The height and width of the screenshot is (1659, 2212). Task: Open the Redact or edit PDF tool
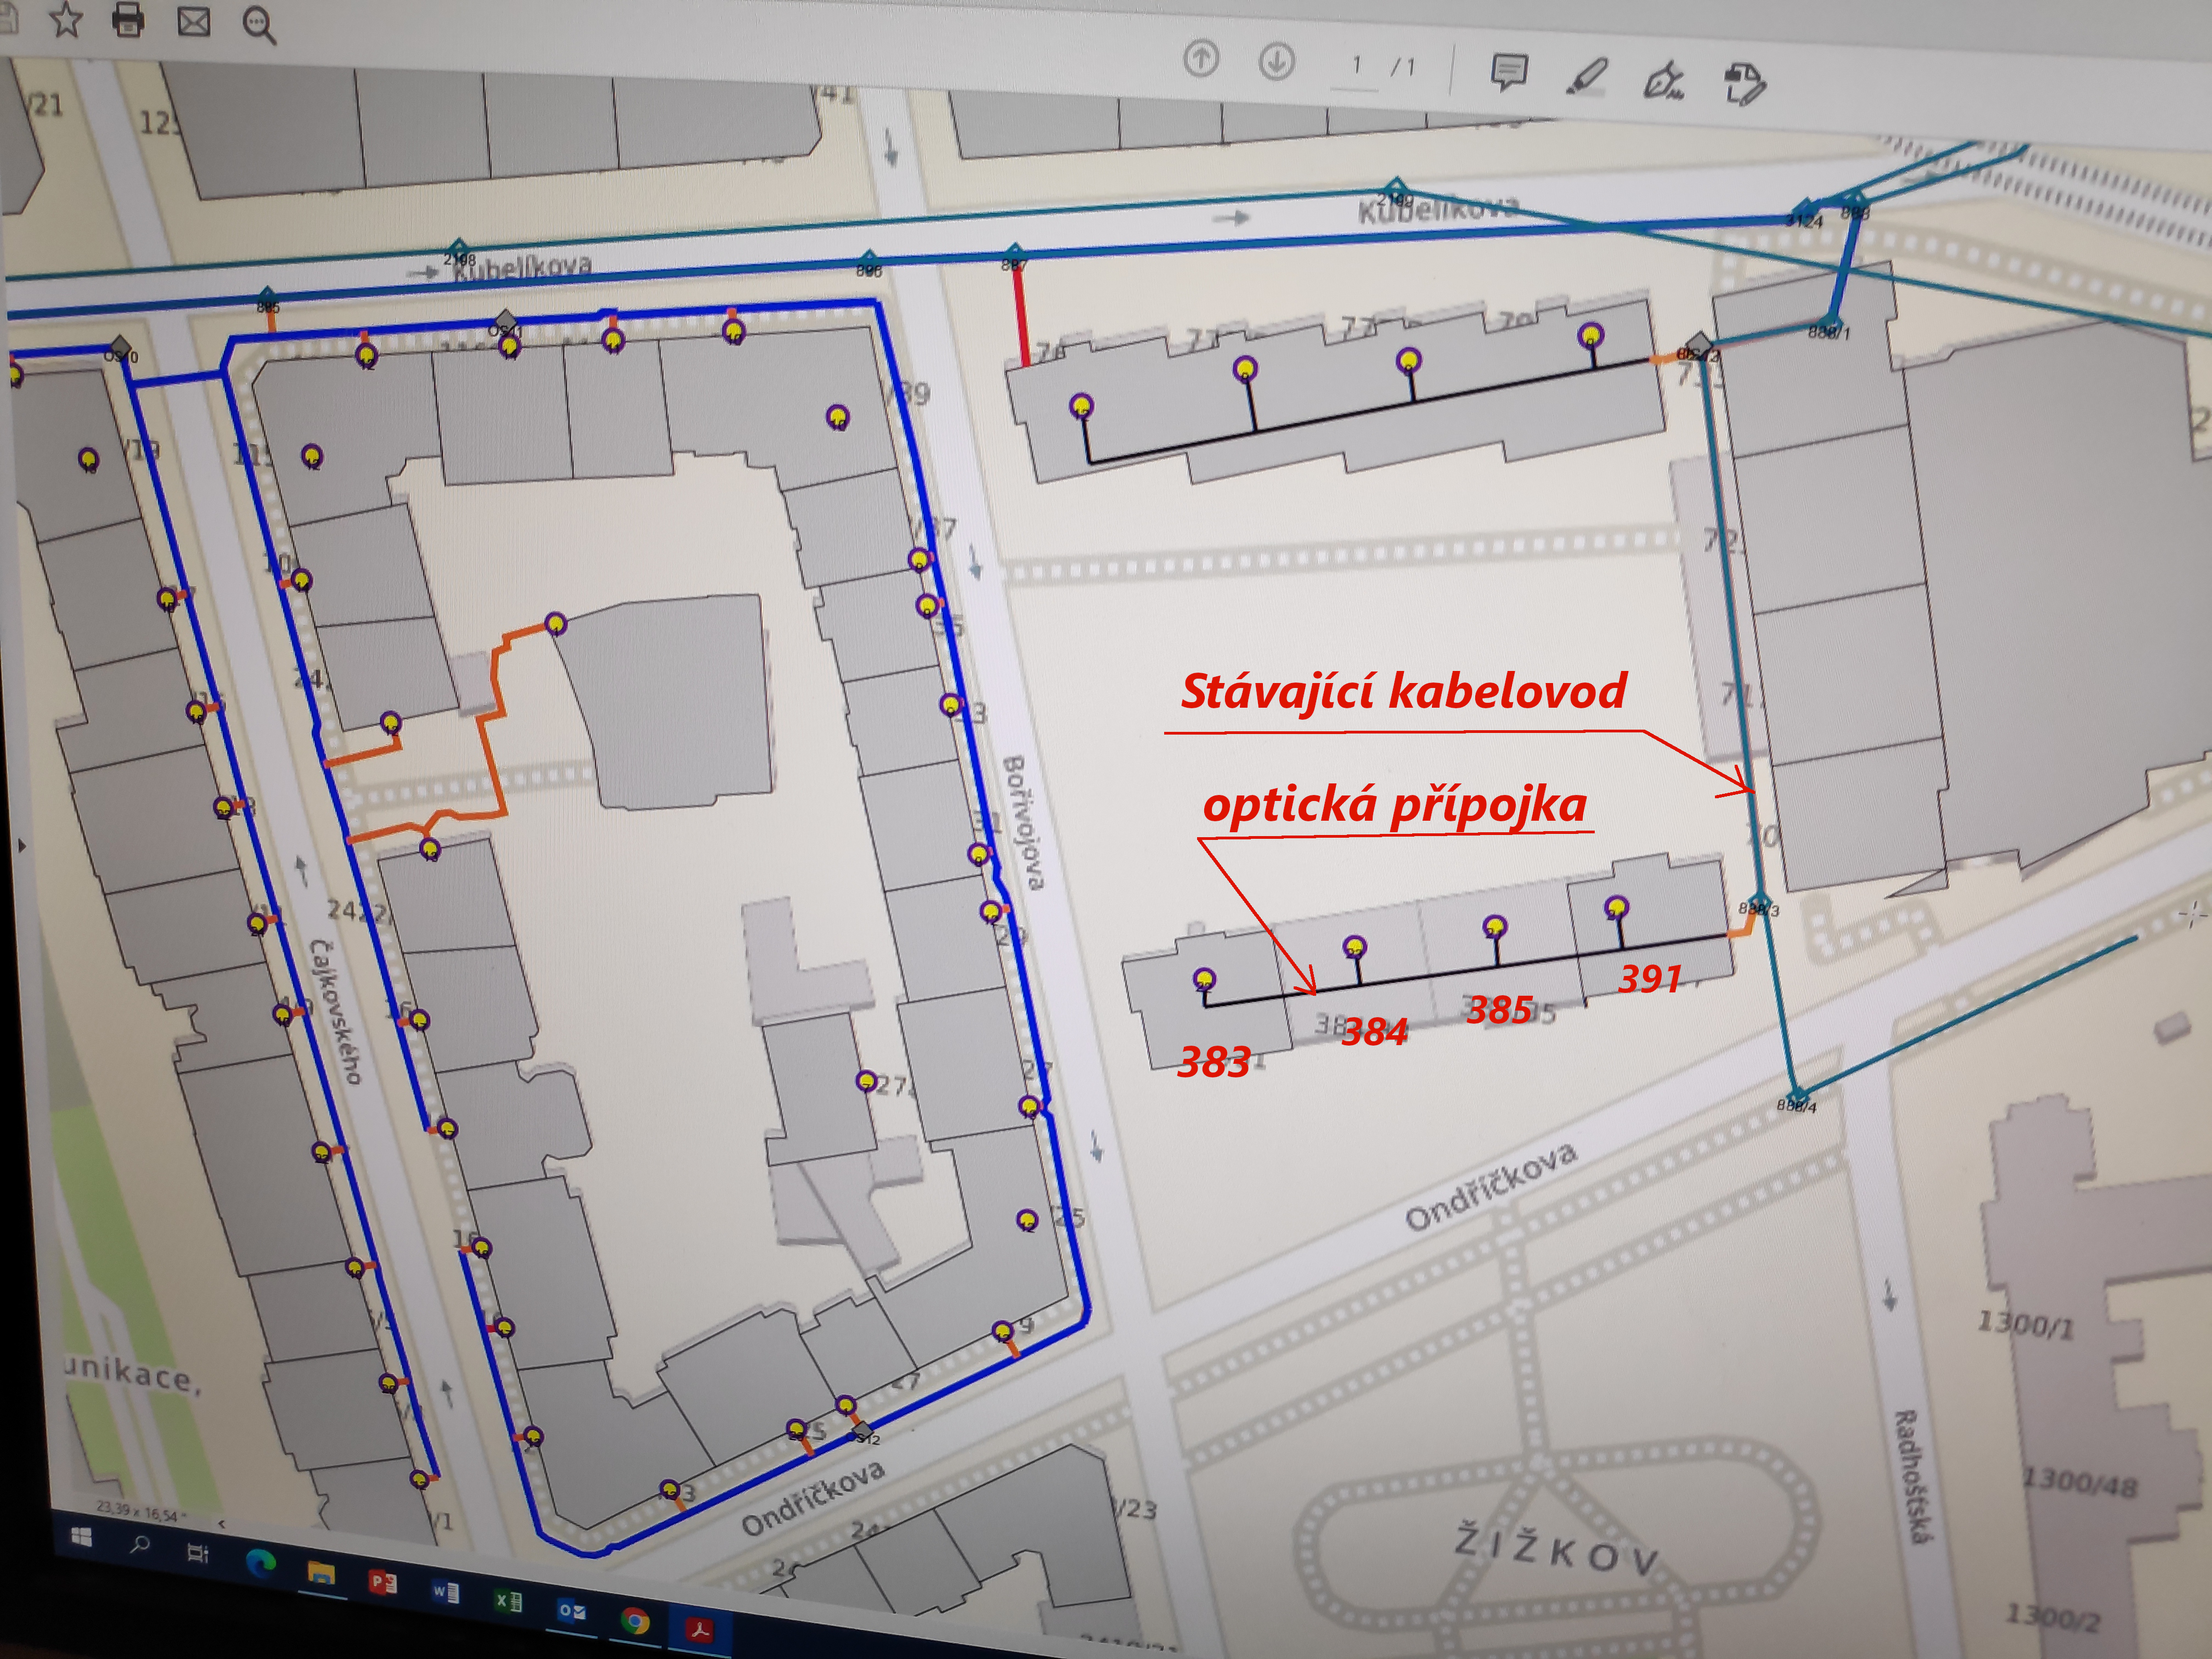1745,83
